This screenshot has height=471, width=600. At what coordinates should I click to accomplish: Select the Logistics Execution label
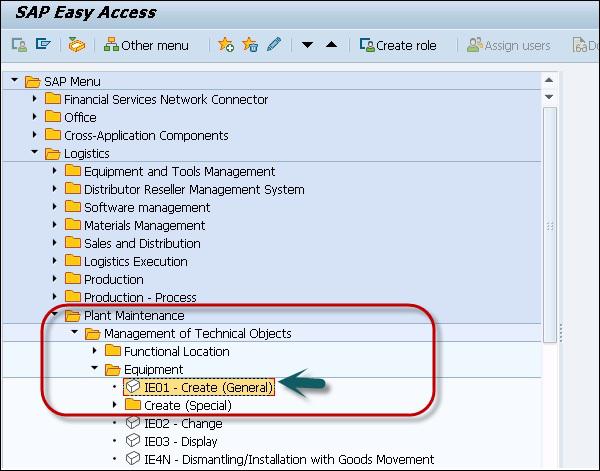coord(136,262)
